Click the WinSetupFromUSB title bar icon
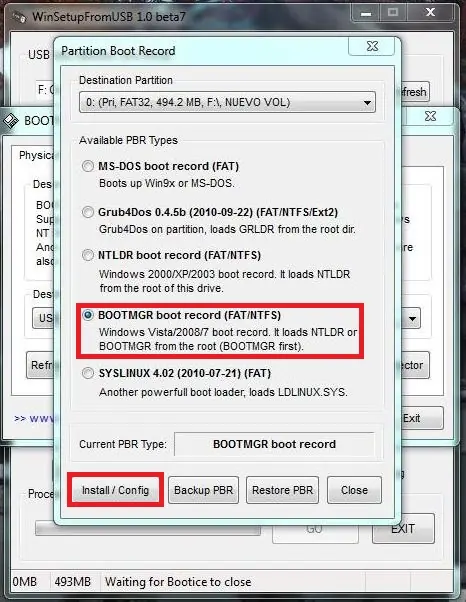 [19, 17]
